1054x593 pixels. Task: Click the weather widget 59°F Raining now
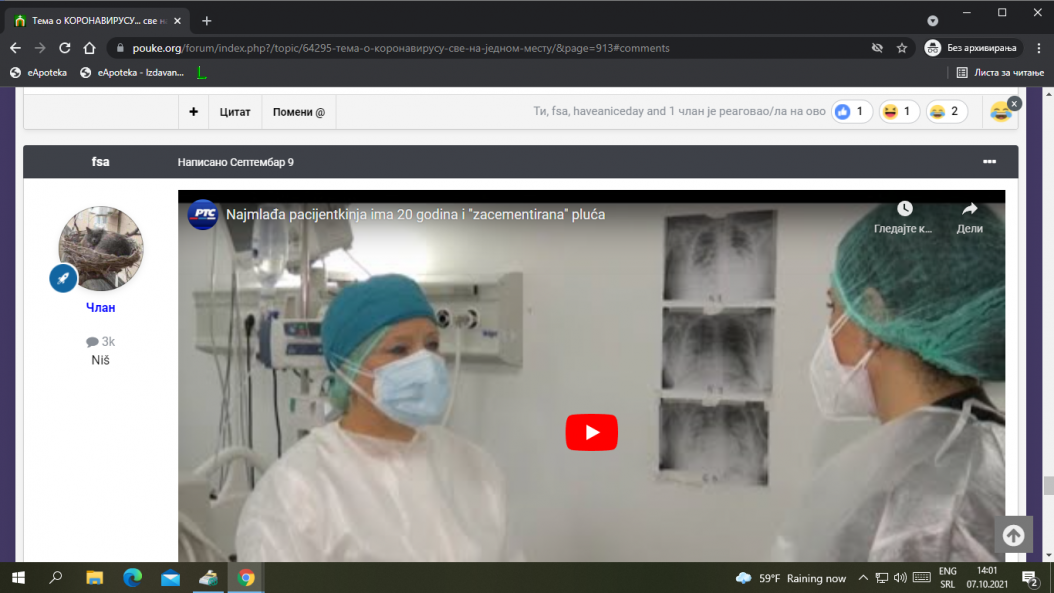[790, 578]
